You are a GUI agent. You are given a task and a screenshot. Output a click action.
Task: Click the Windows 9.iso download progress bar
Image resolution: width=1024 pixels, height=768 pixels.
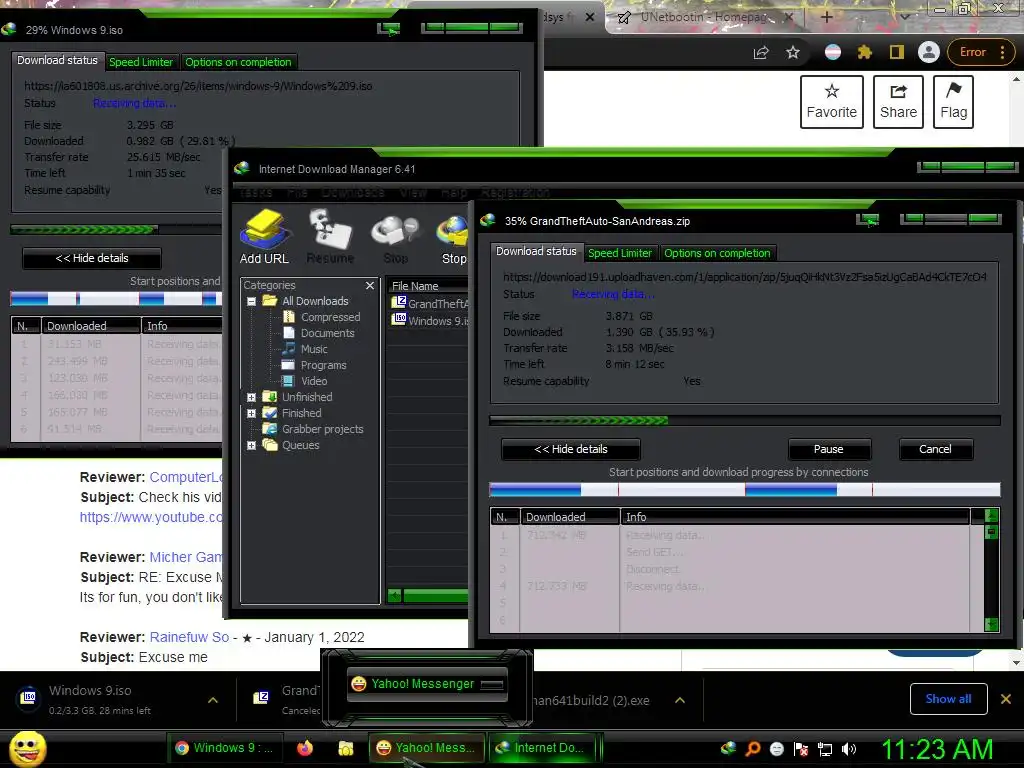(116, 230)
